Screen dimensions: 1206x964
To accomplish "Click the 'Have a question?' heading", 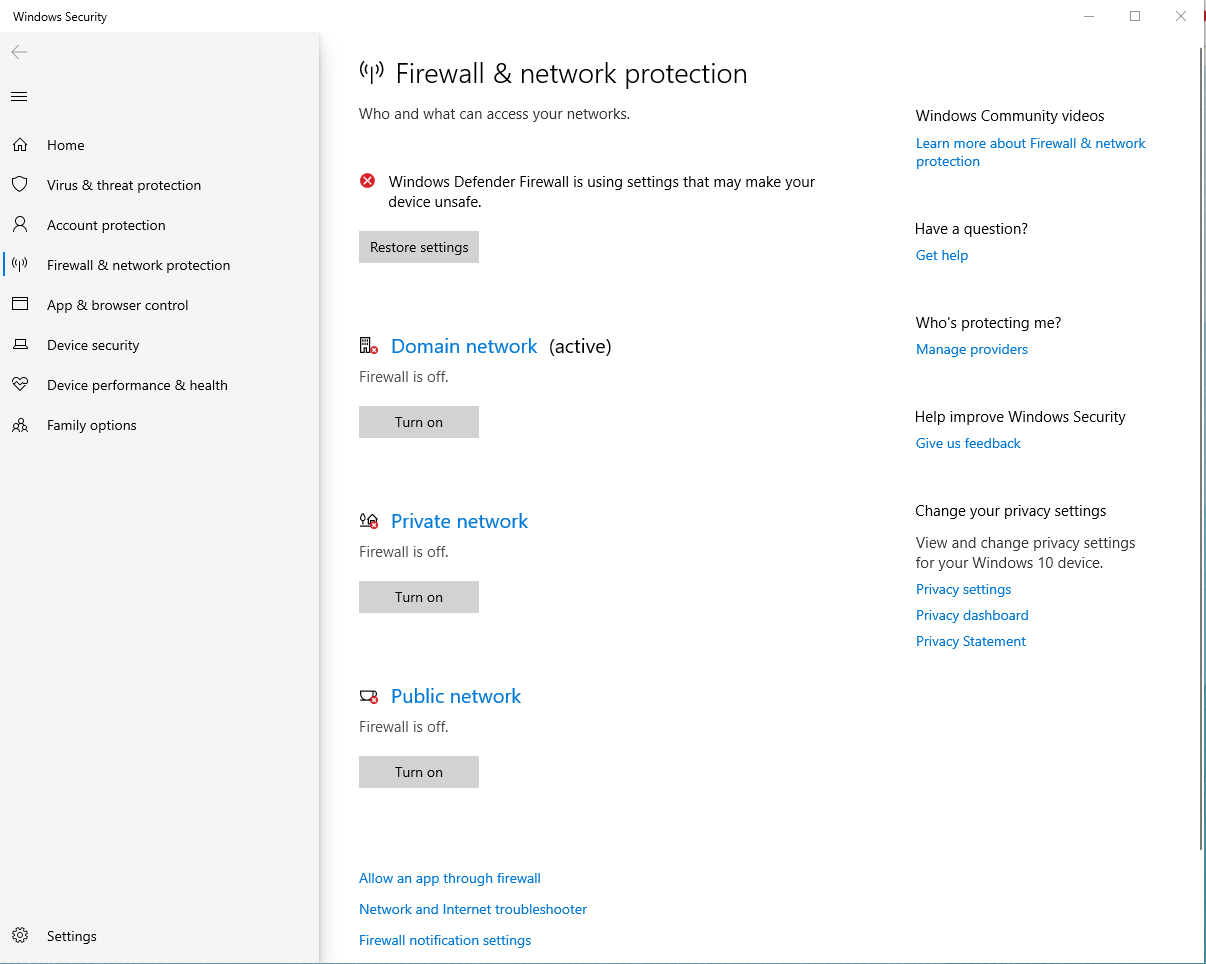I will click(x=971, y=229).
